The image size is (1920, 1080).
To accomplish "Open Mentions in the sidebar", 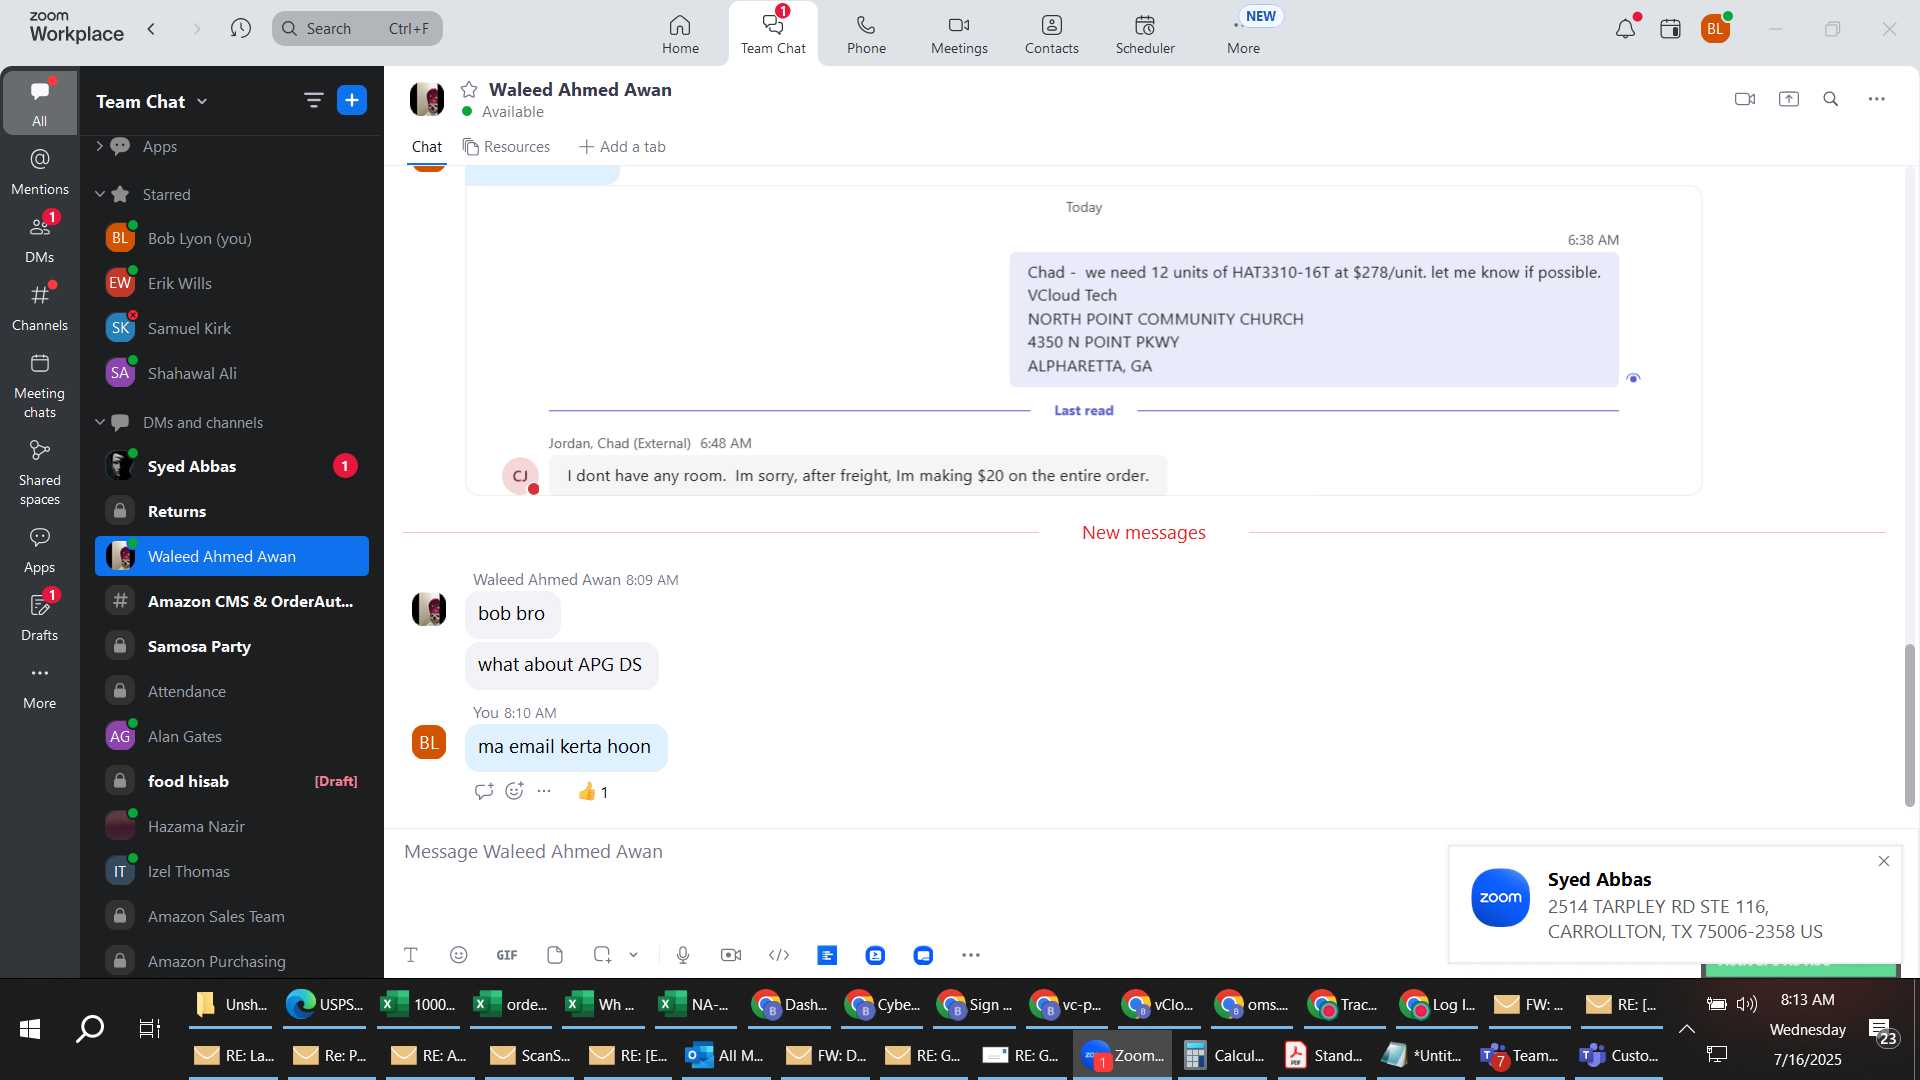I will pyautogui.click(x=40, y=171).
